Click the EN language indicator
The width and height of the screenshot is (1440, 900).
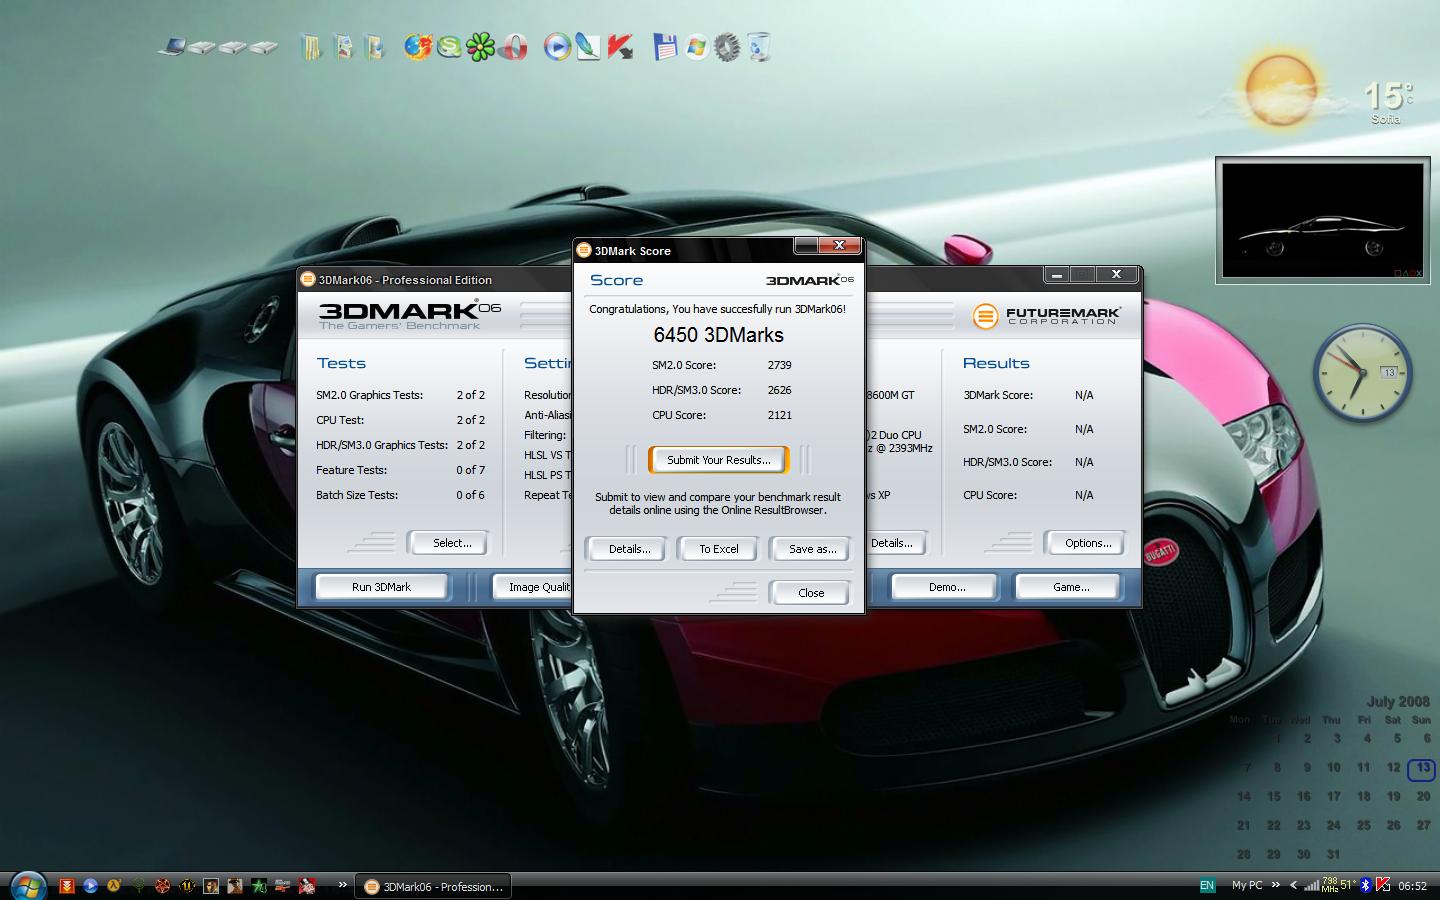tap(1207, 885)
